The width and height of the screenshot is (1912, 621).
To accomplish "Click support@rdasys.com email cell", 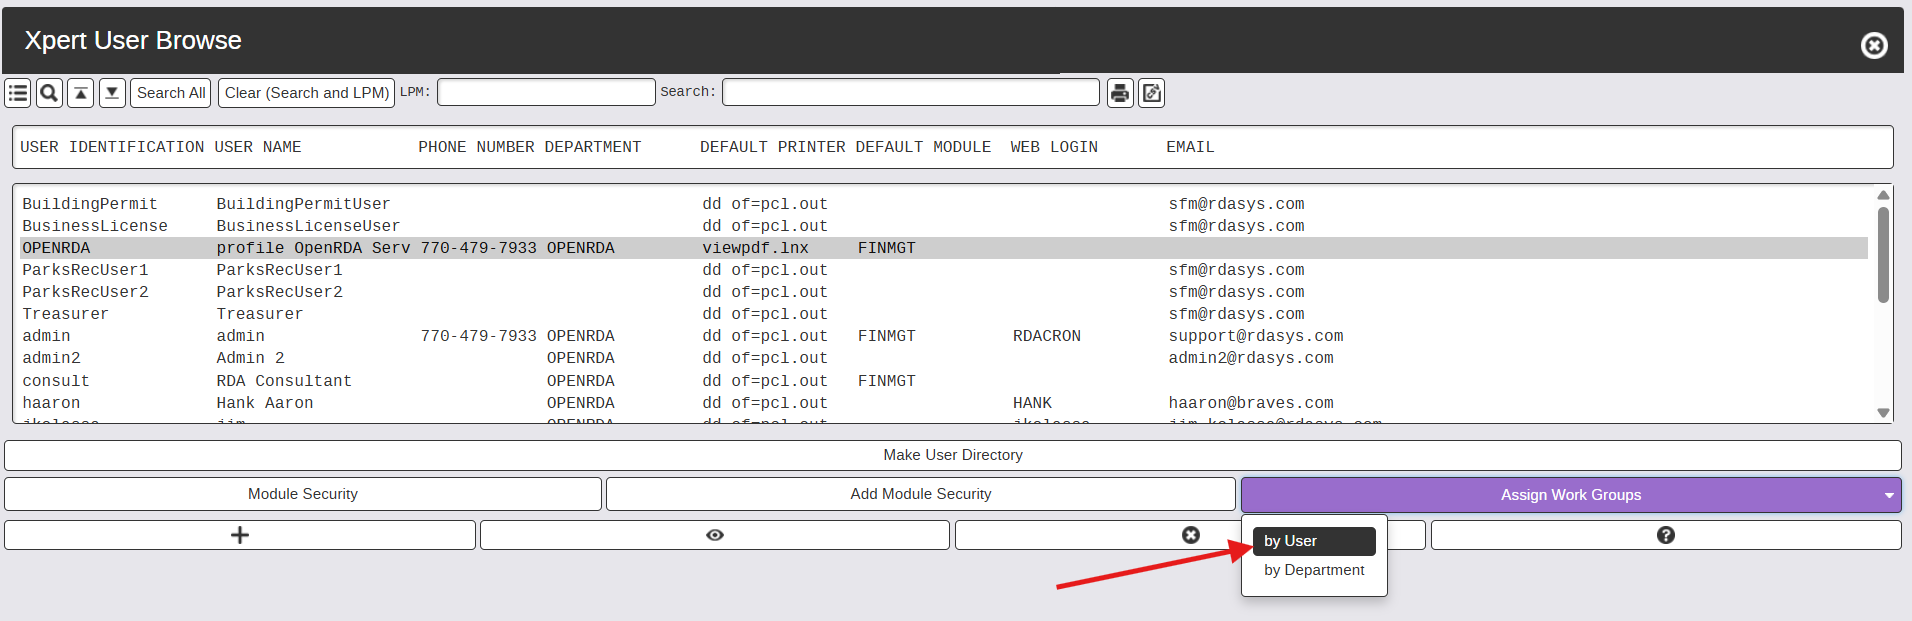I will coord(1256,336).
